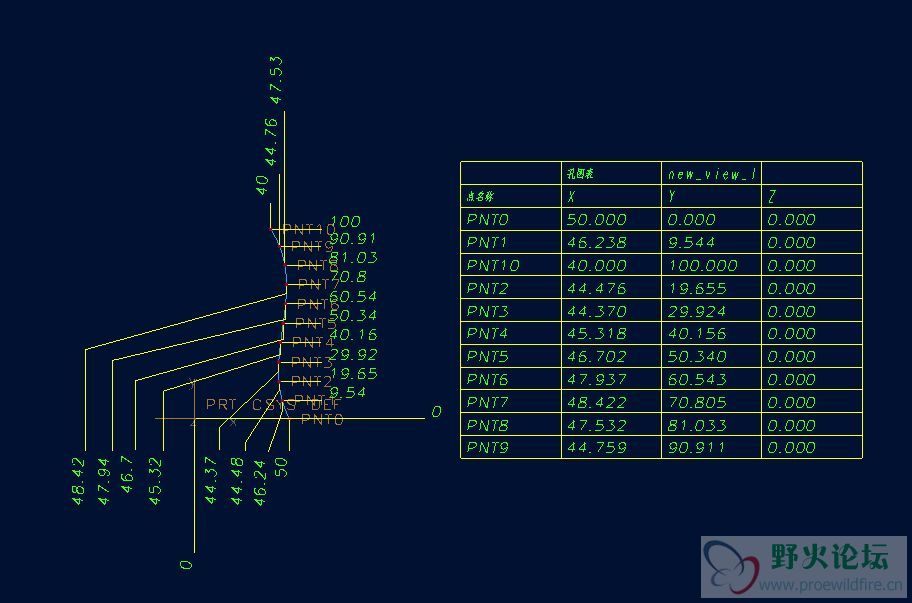Select ordinate dimension 19.65
Image resolution: width=912 pixels, height=603 pixels.
click(x=355, y=374)
